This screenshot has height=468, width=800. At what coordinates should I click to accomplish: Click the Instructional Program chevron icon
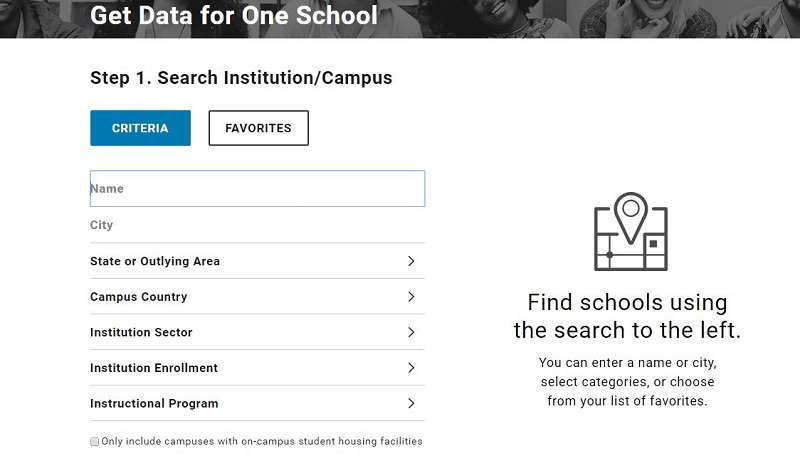click(x=411, y=404)
